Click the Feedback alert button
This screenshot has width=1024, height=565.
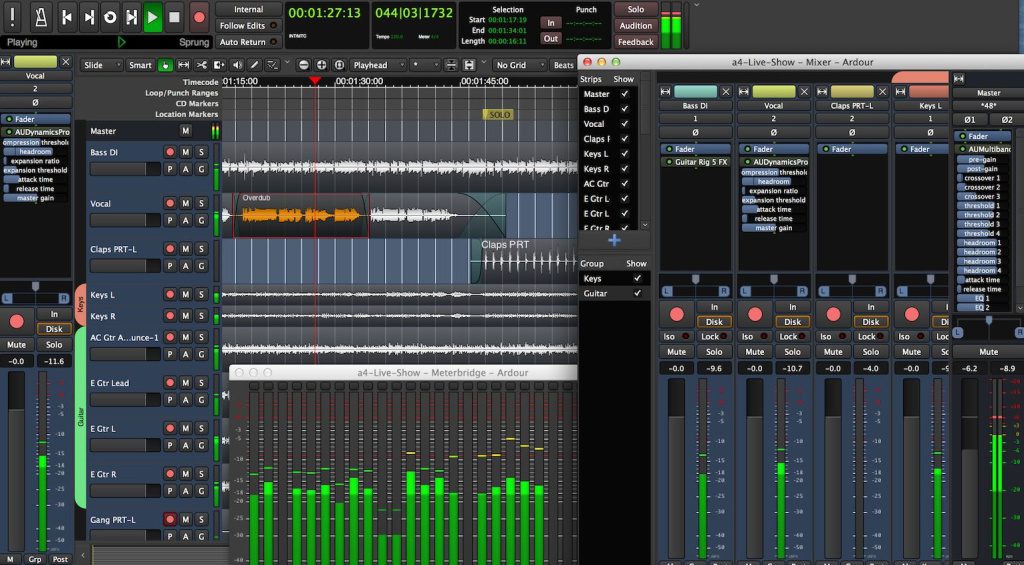tap(635, 42)
